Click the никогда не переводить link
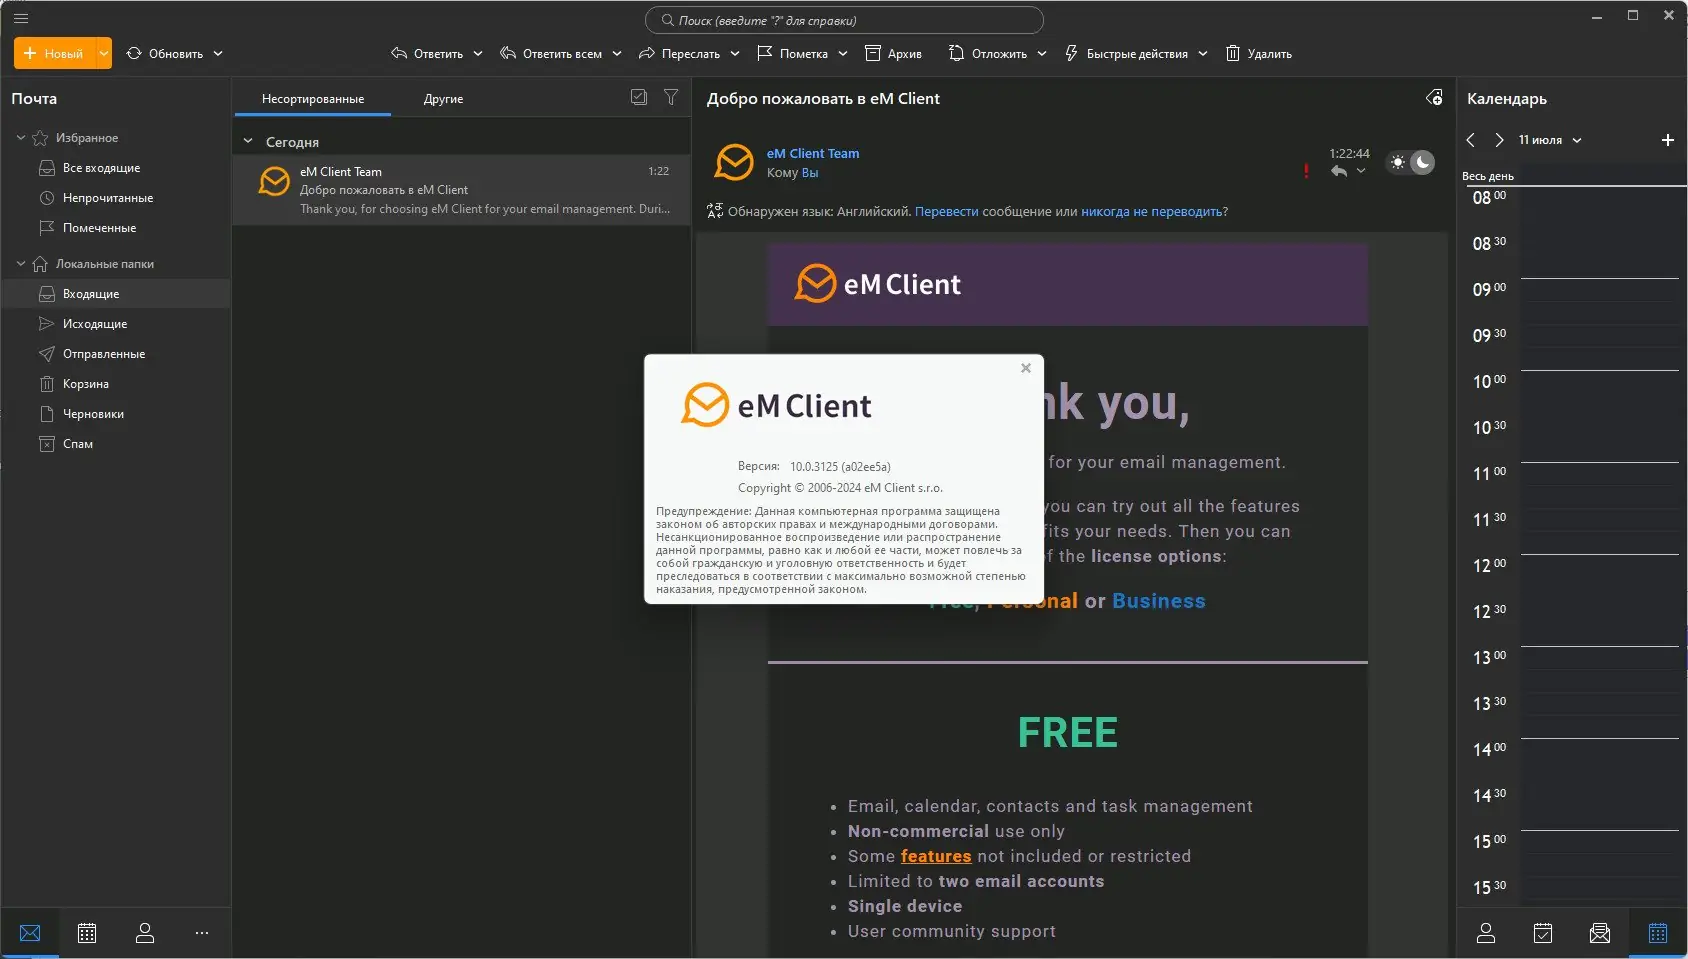The width and height of the screenshot is (1688, 959). 1151,212
